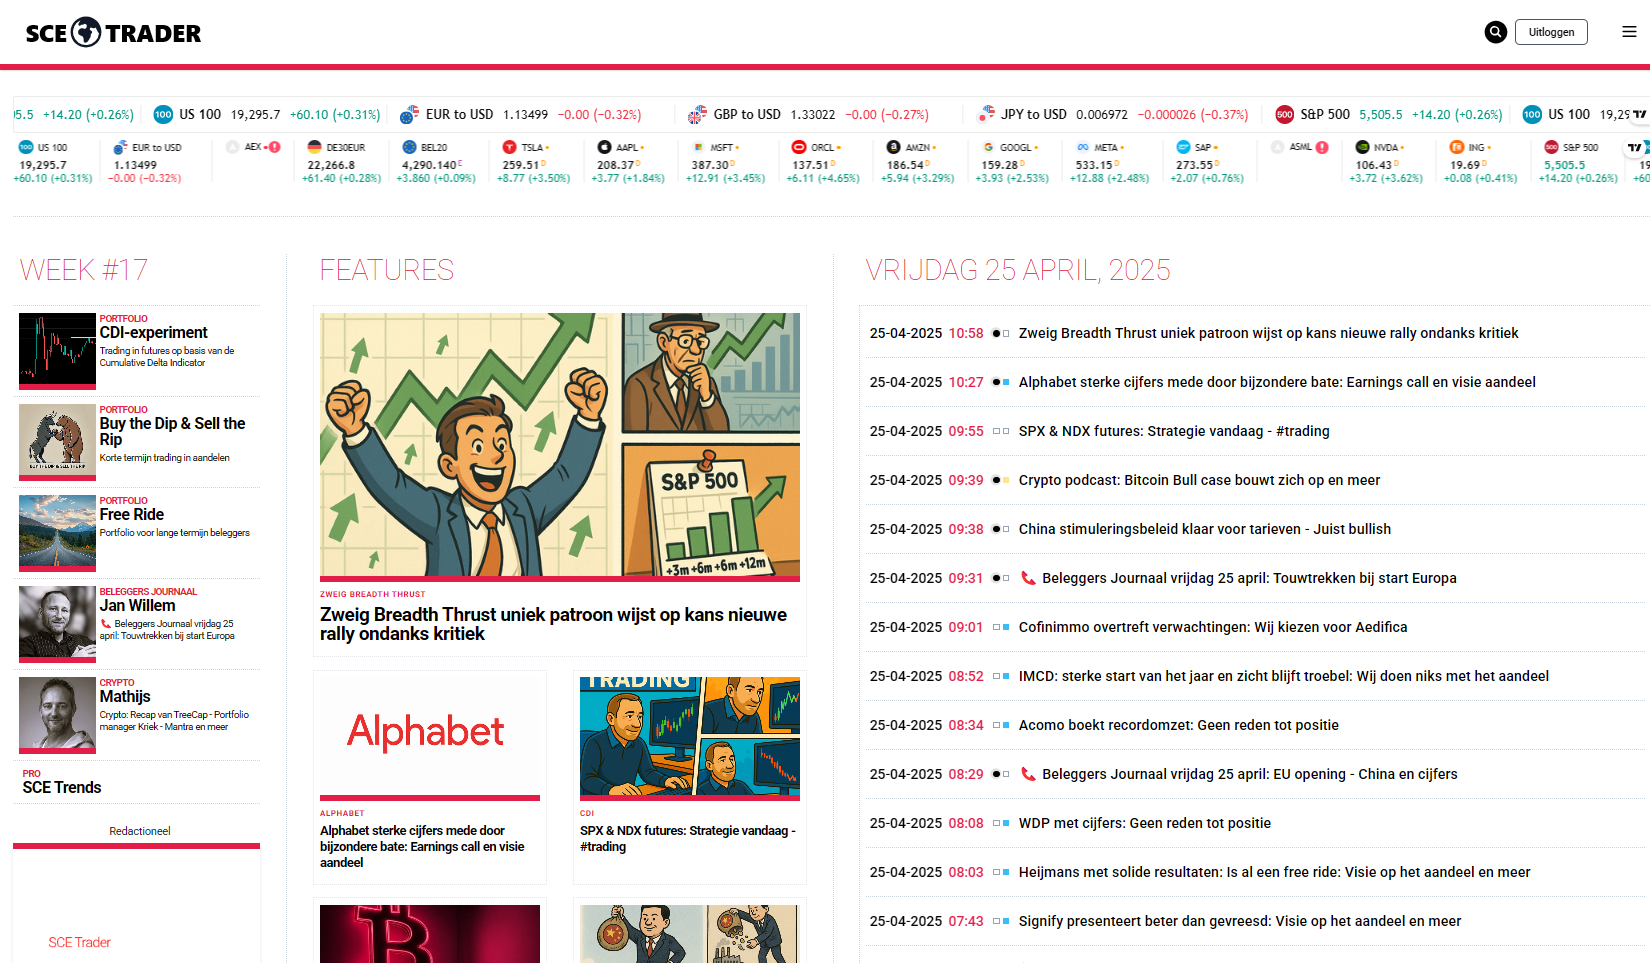
Task: Click the ORCL Oracle logo icon
Action: pyautogui.click(x=798, y=147)
